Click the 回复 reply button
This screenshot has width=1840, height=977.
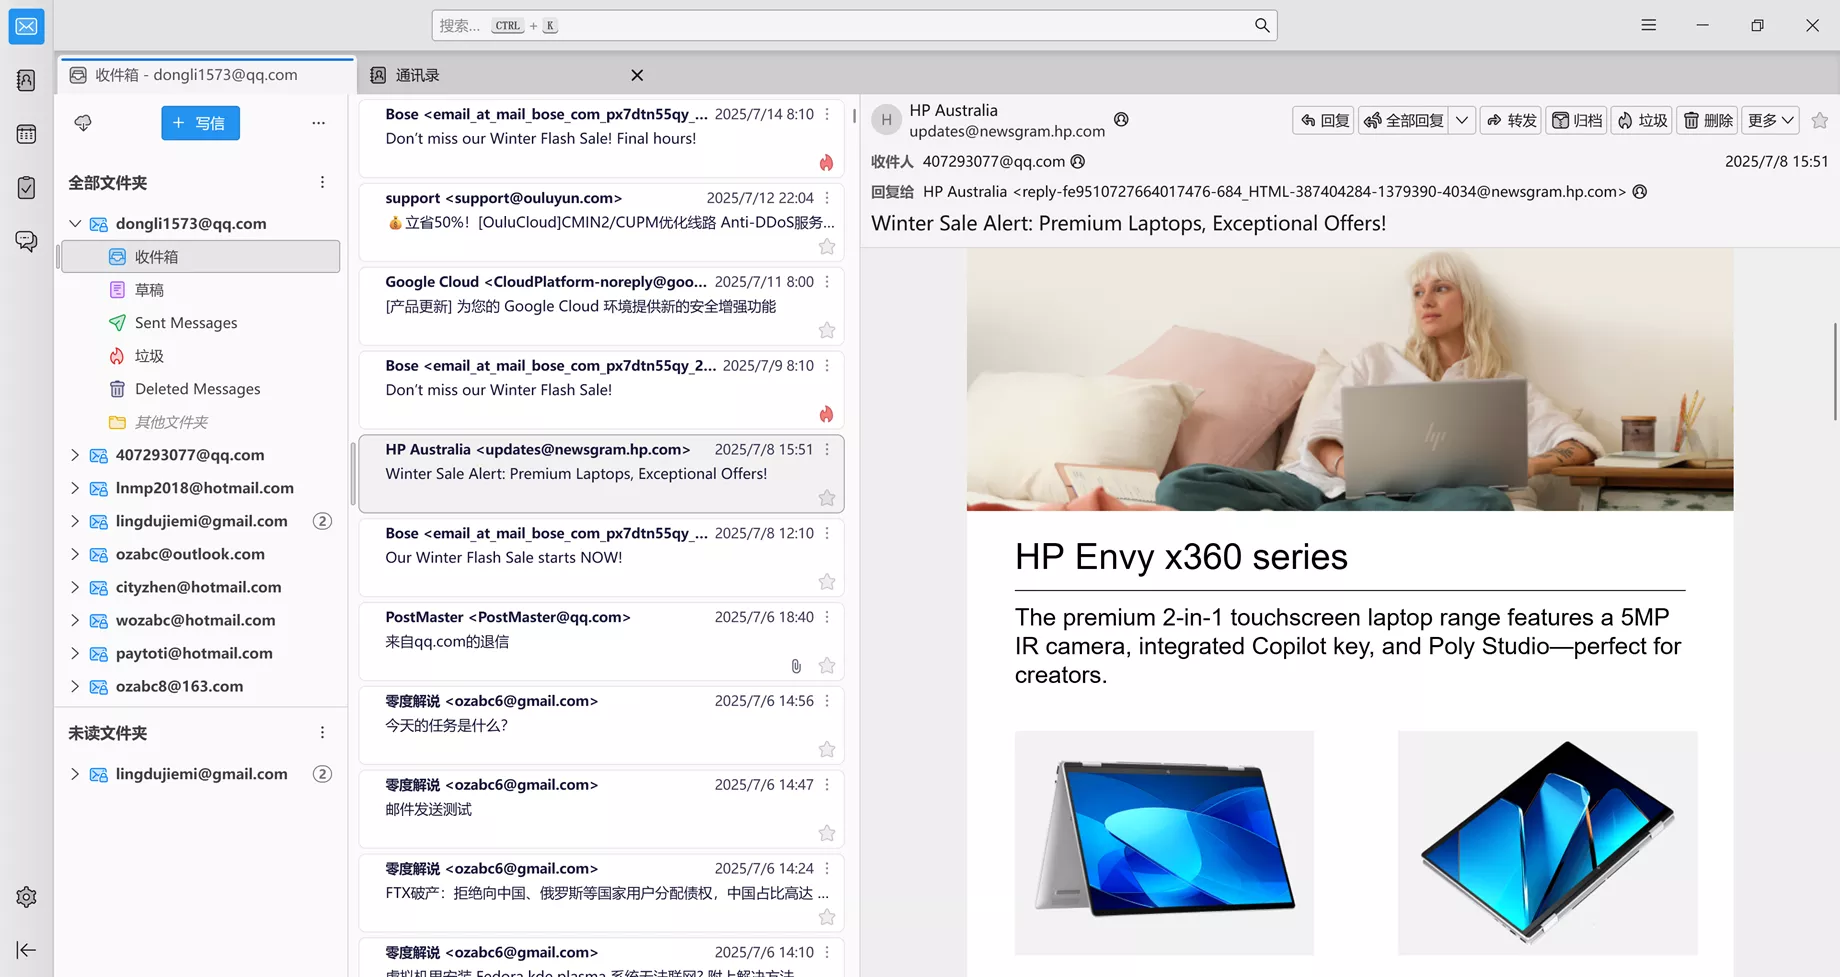coord(1323,120)
